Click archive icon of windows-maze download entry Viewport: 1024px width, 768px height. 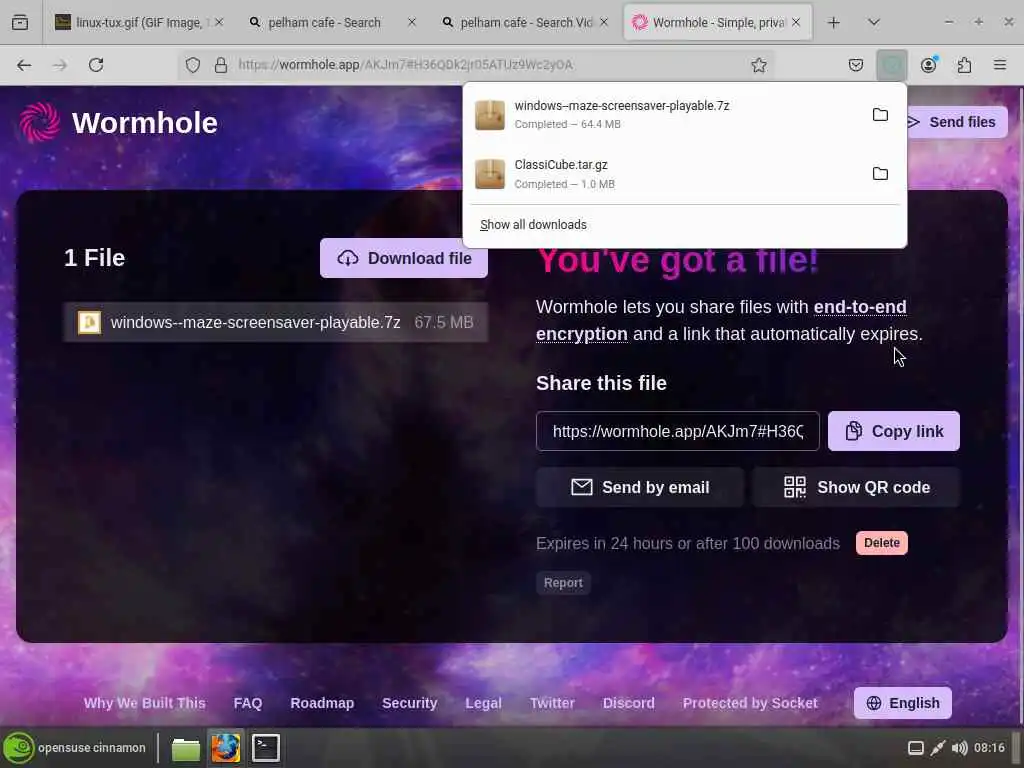coord(489,115)
